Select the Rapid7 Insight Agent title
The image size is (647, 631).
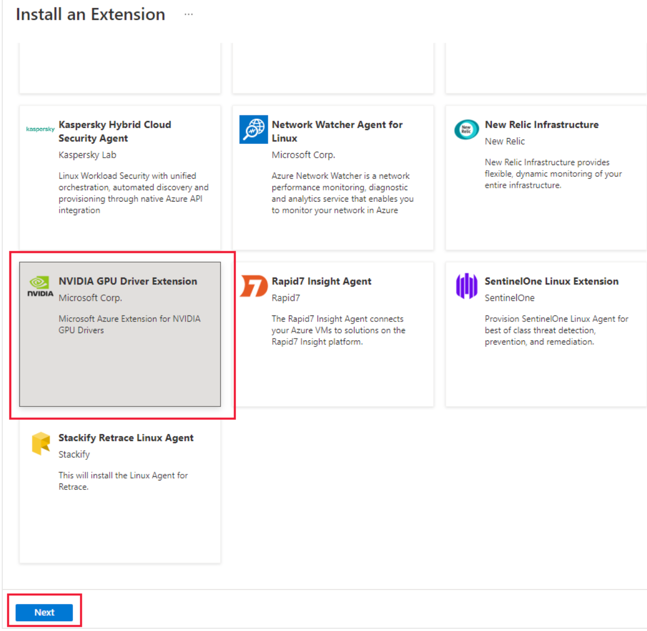pyautogui.click(x=321, y=281)
